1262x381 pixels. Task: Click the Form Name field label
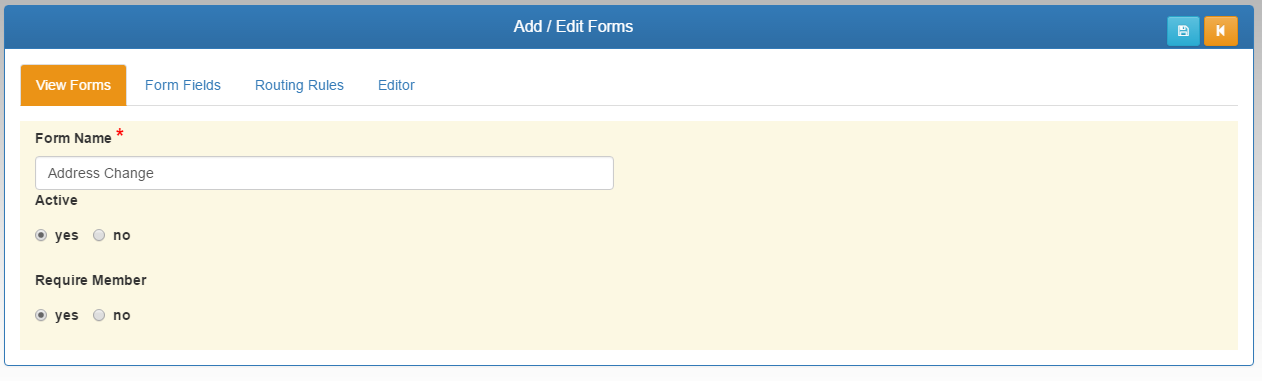tap(73, 138)
